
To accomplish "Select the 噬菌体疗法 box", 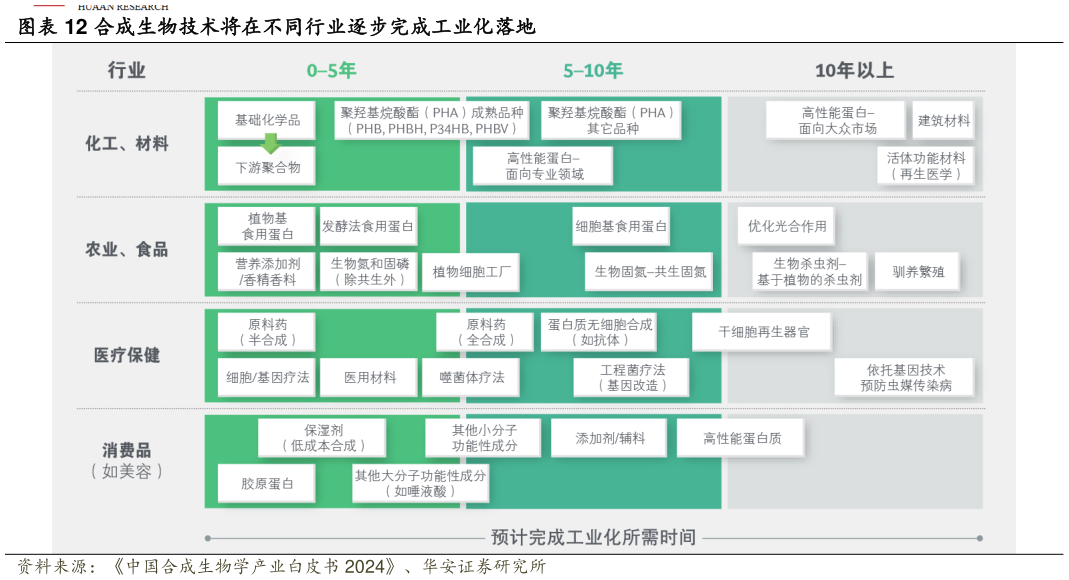I will point(470,378).
